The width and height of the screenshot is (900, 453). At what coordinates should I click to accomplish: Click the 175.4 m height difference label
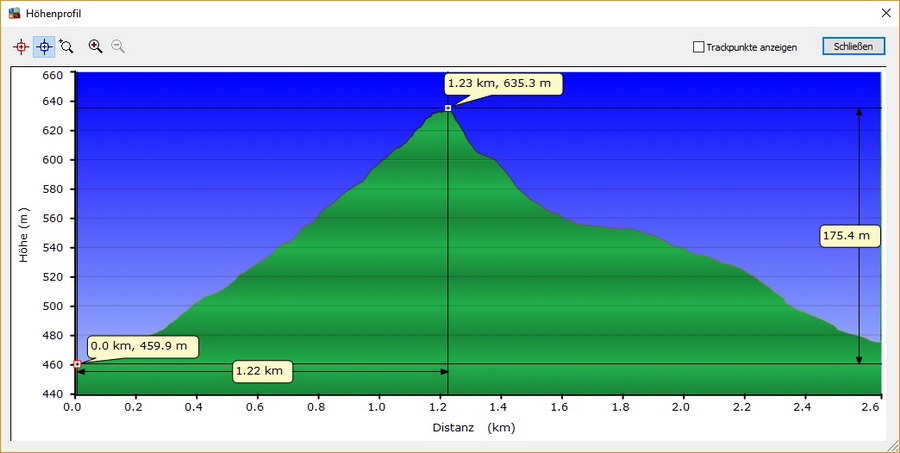[849, 237]
